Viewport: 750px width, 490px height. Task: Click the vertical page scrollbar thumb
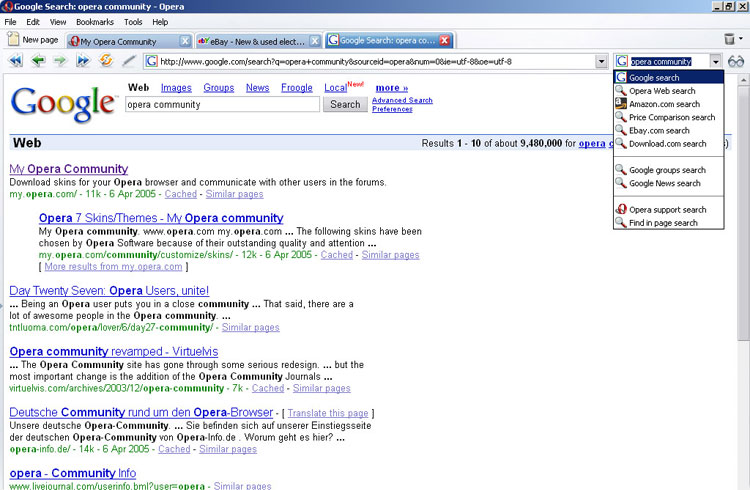[744, 213]
